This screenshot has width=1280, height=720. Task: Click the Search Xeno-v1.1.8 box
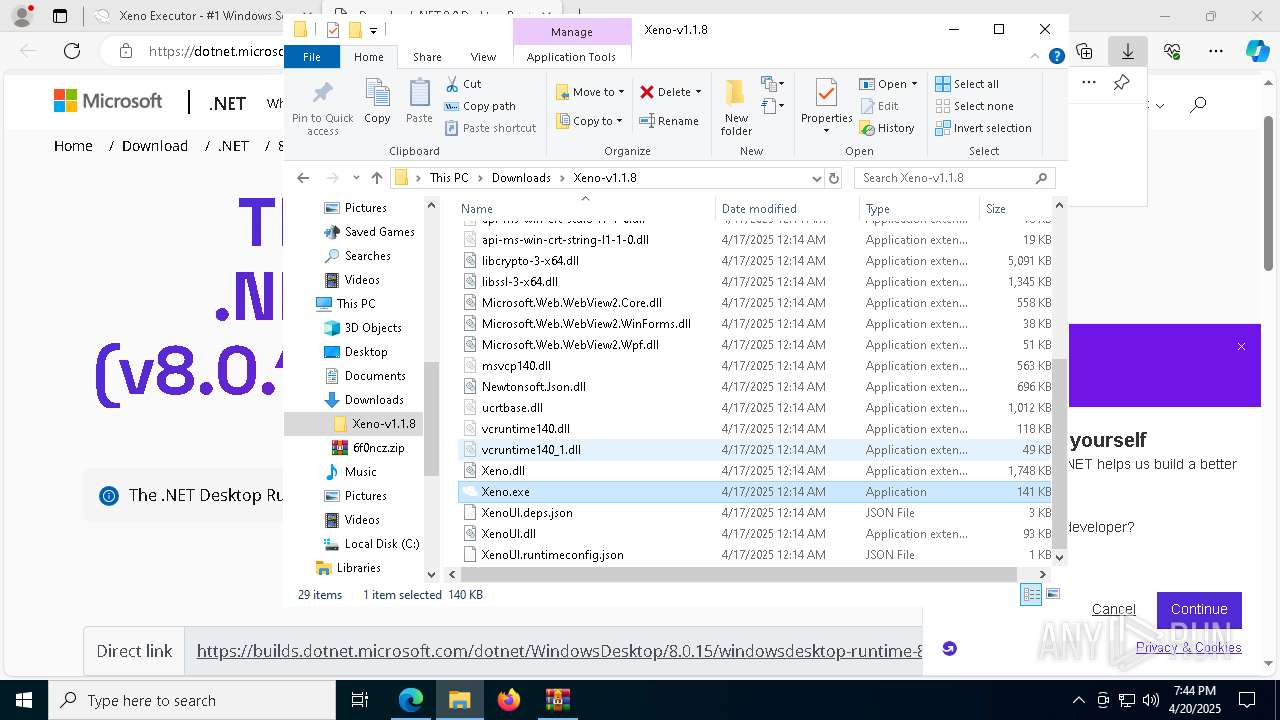point(955,178)
